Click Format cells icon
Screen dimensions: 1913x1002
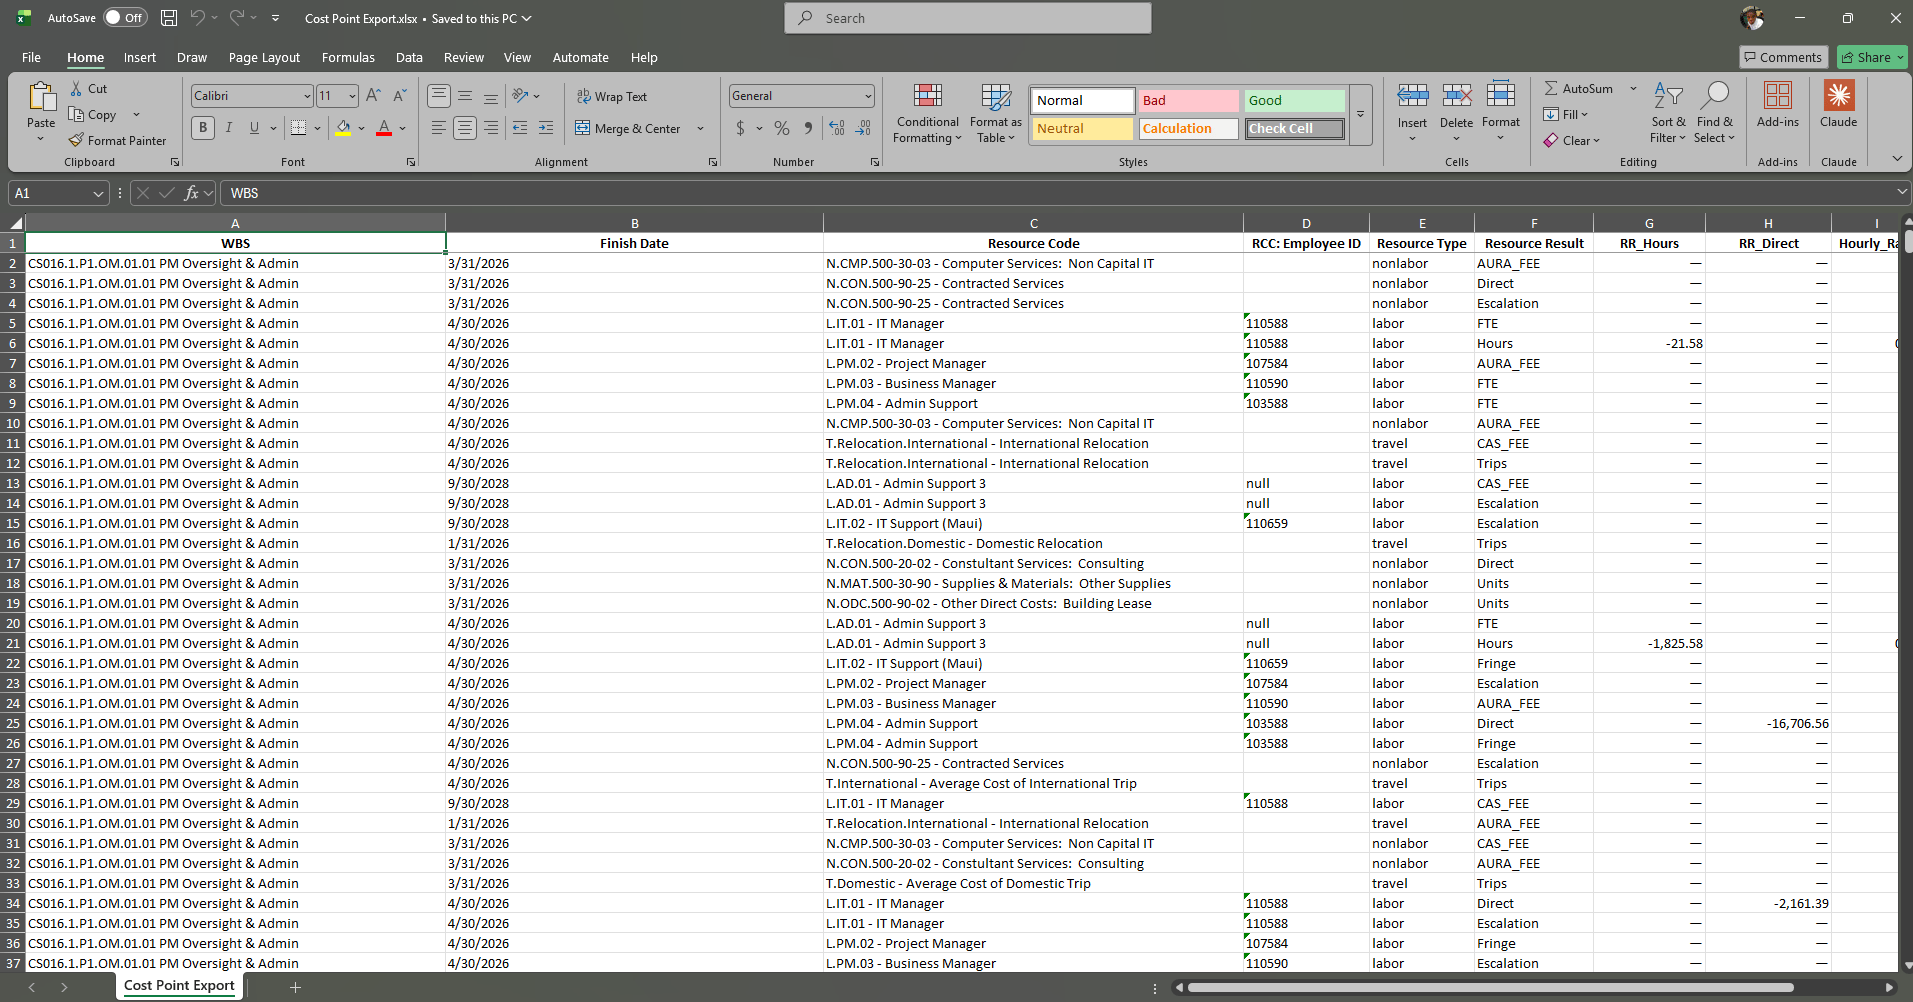(1500, 95)
